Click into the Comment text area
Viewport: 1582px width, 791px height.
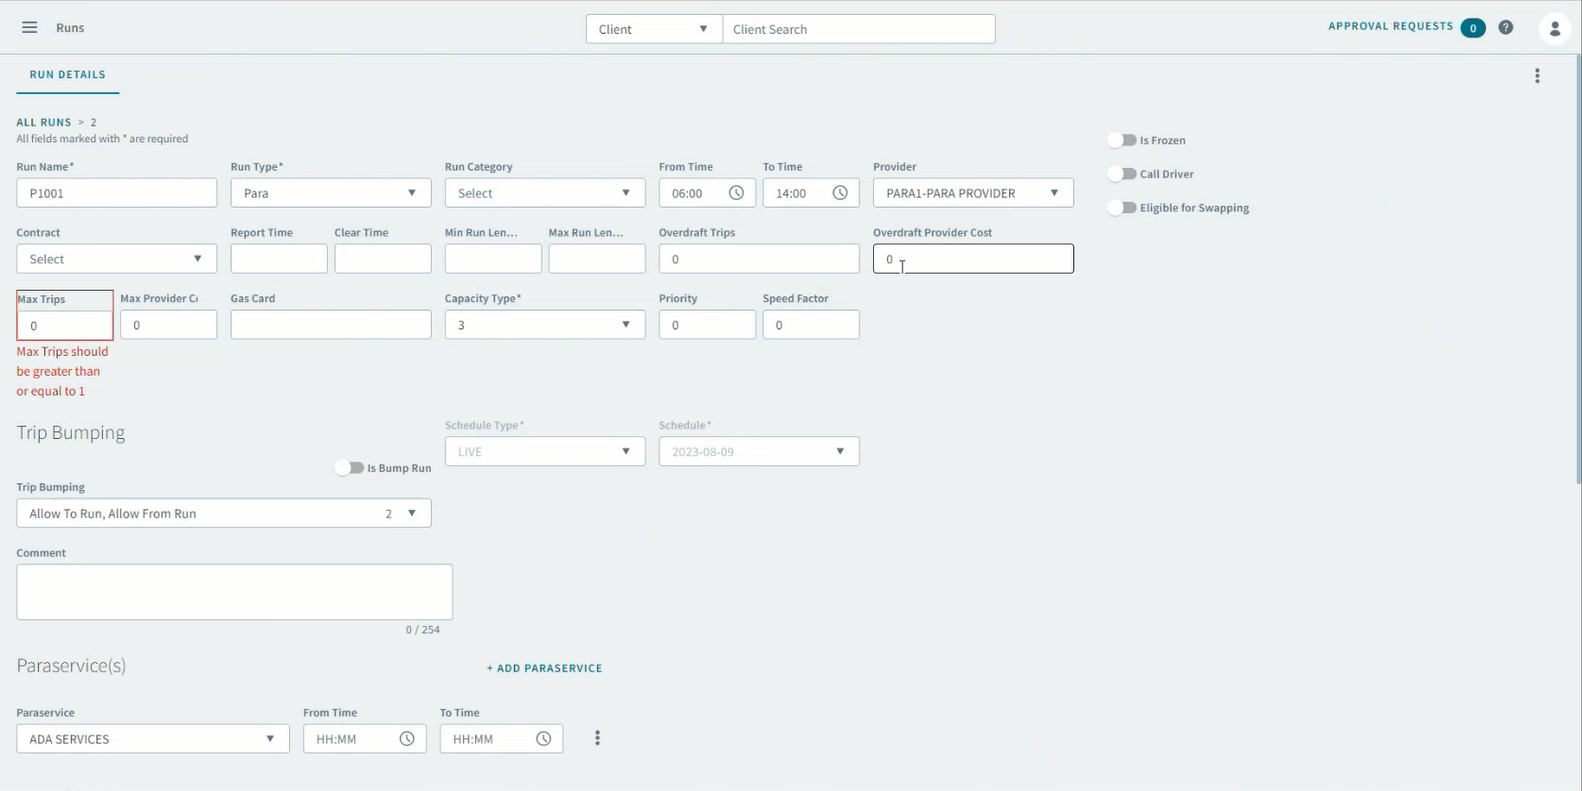[234, 592]
